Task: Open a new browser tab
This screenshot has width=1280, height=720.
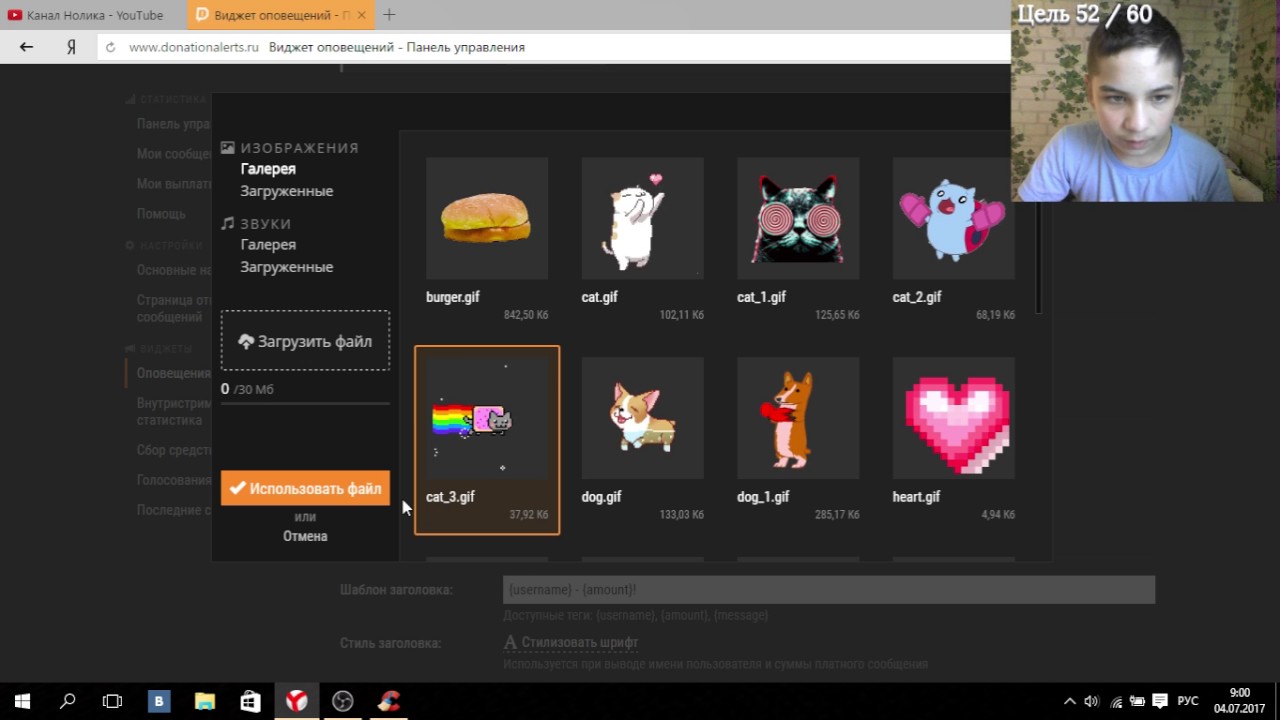Action: pos(389,15)
